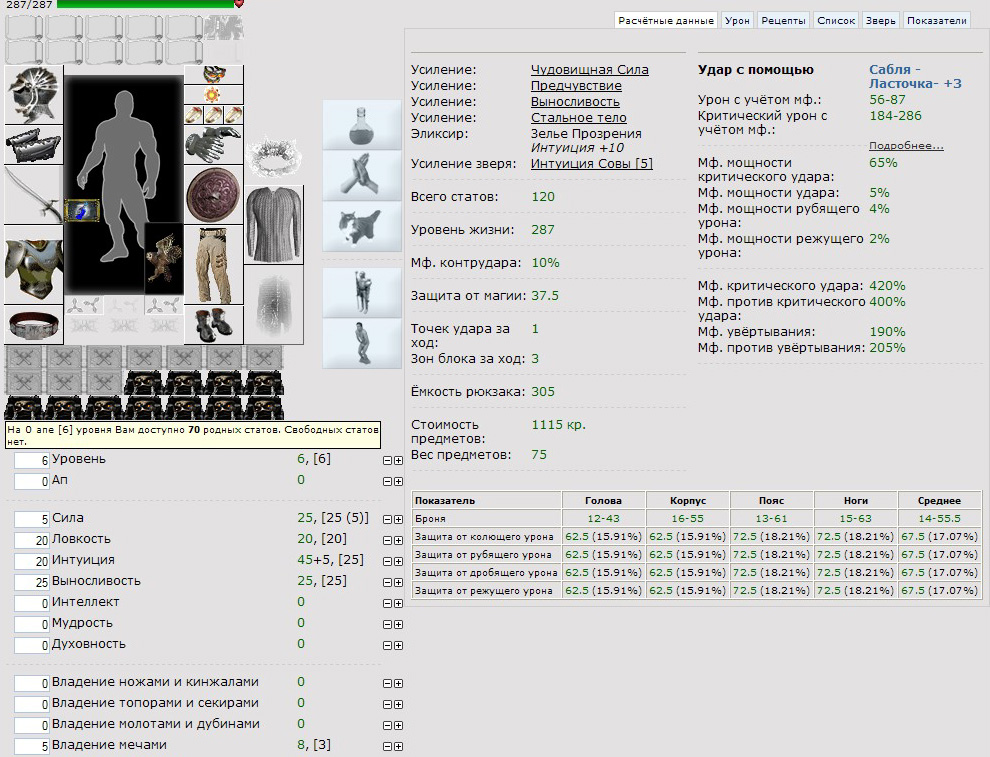
Task: Click the Выносливость buff link
Action: pos(575,101)
